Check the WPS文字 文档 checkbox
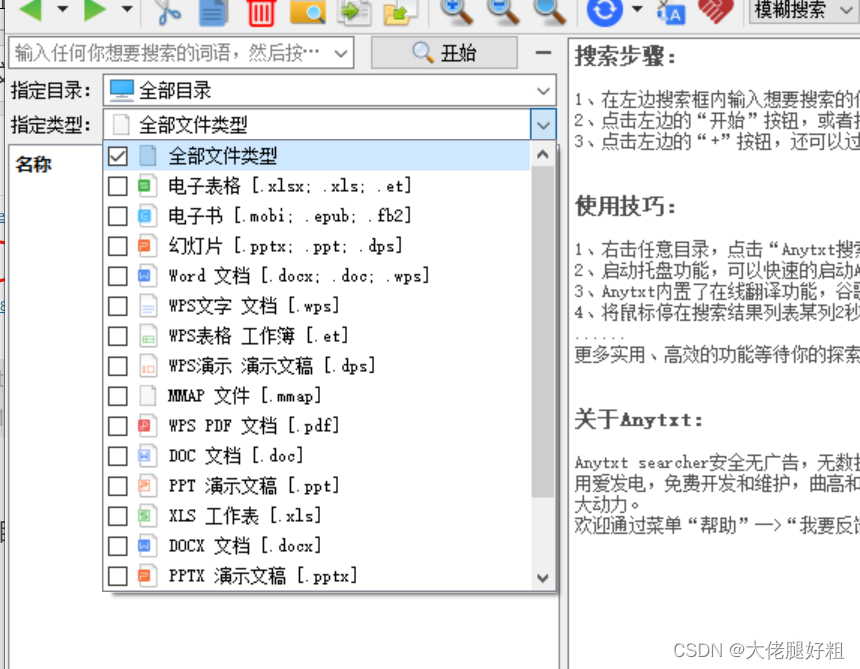 click(x=118, y=306)
